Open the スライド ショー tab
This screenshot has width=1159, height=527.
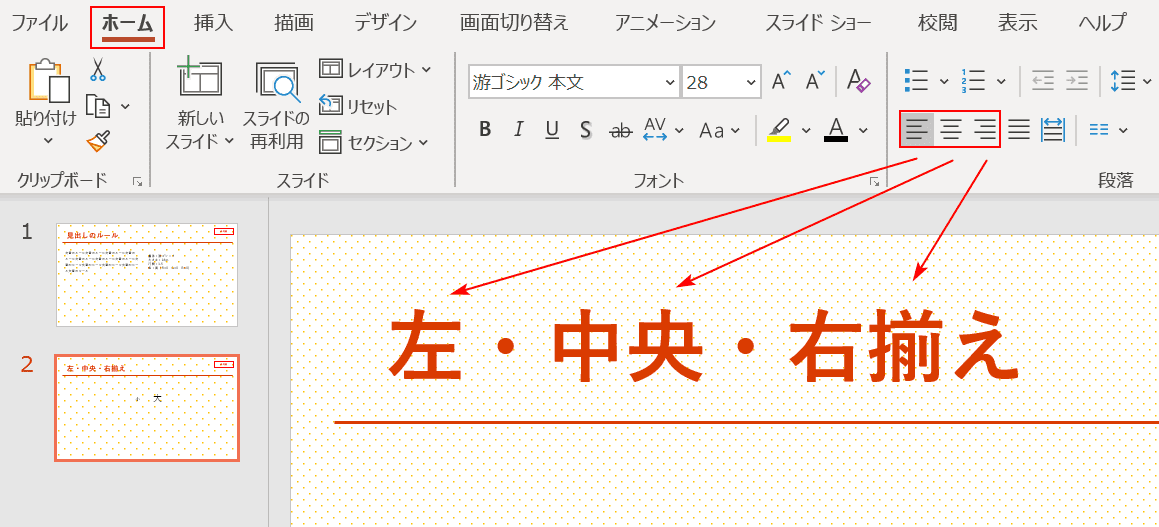(818, 23)
